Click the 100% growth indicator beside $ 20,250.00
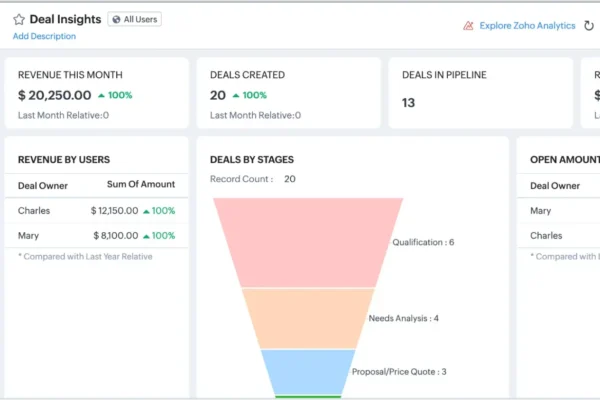 [x=115, y=95]
